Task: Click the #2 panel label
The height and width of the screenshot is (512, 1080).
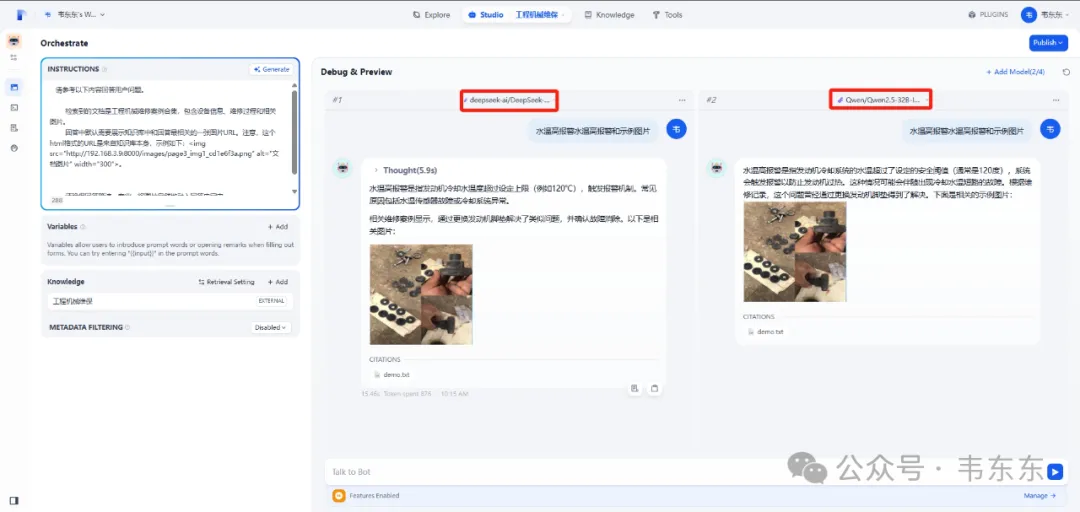Action: click(711, 101)
